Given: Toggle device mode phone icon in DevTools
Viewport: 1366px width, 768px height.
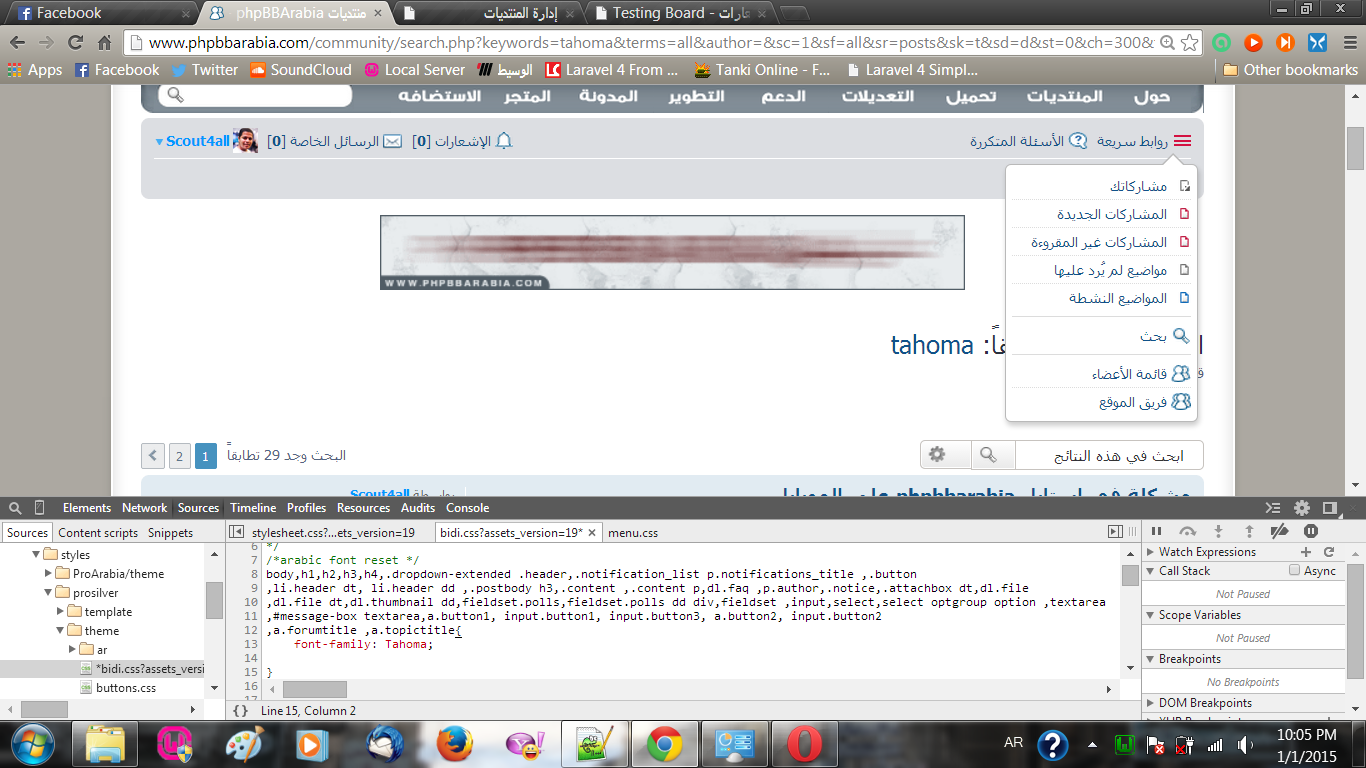Looking at the screenshot, I should click(x=39, y=508).
